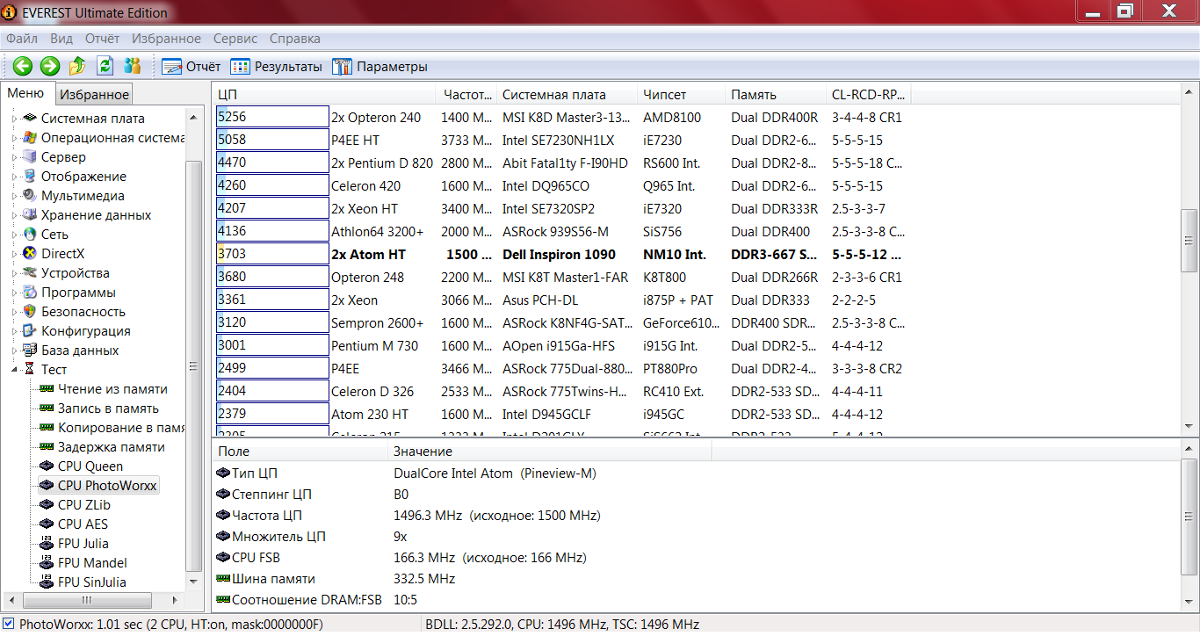The image size is (1200, 633).
Task: Sort by the Чипсет column header
Action: point(681,94)
